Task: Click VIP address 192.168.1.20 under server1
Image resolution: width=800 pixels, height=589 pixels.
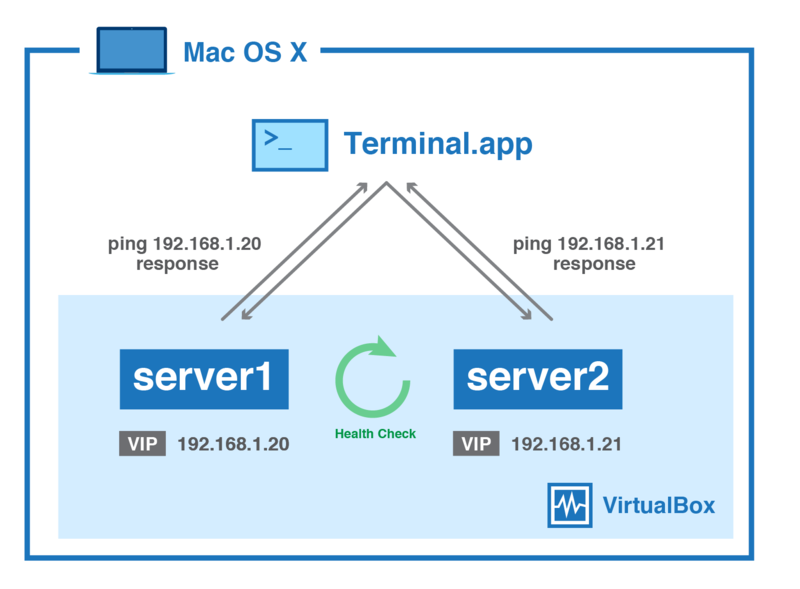Action: tap(233, 444)
